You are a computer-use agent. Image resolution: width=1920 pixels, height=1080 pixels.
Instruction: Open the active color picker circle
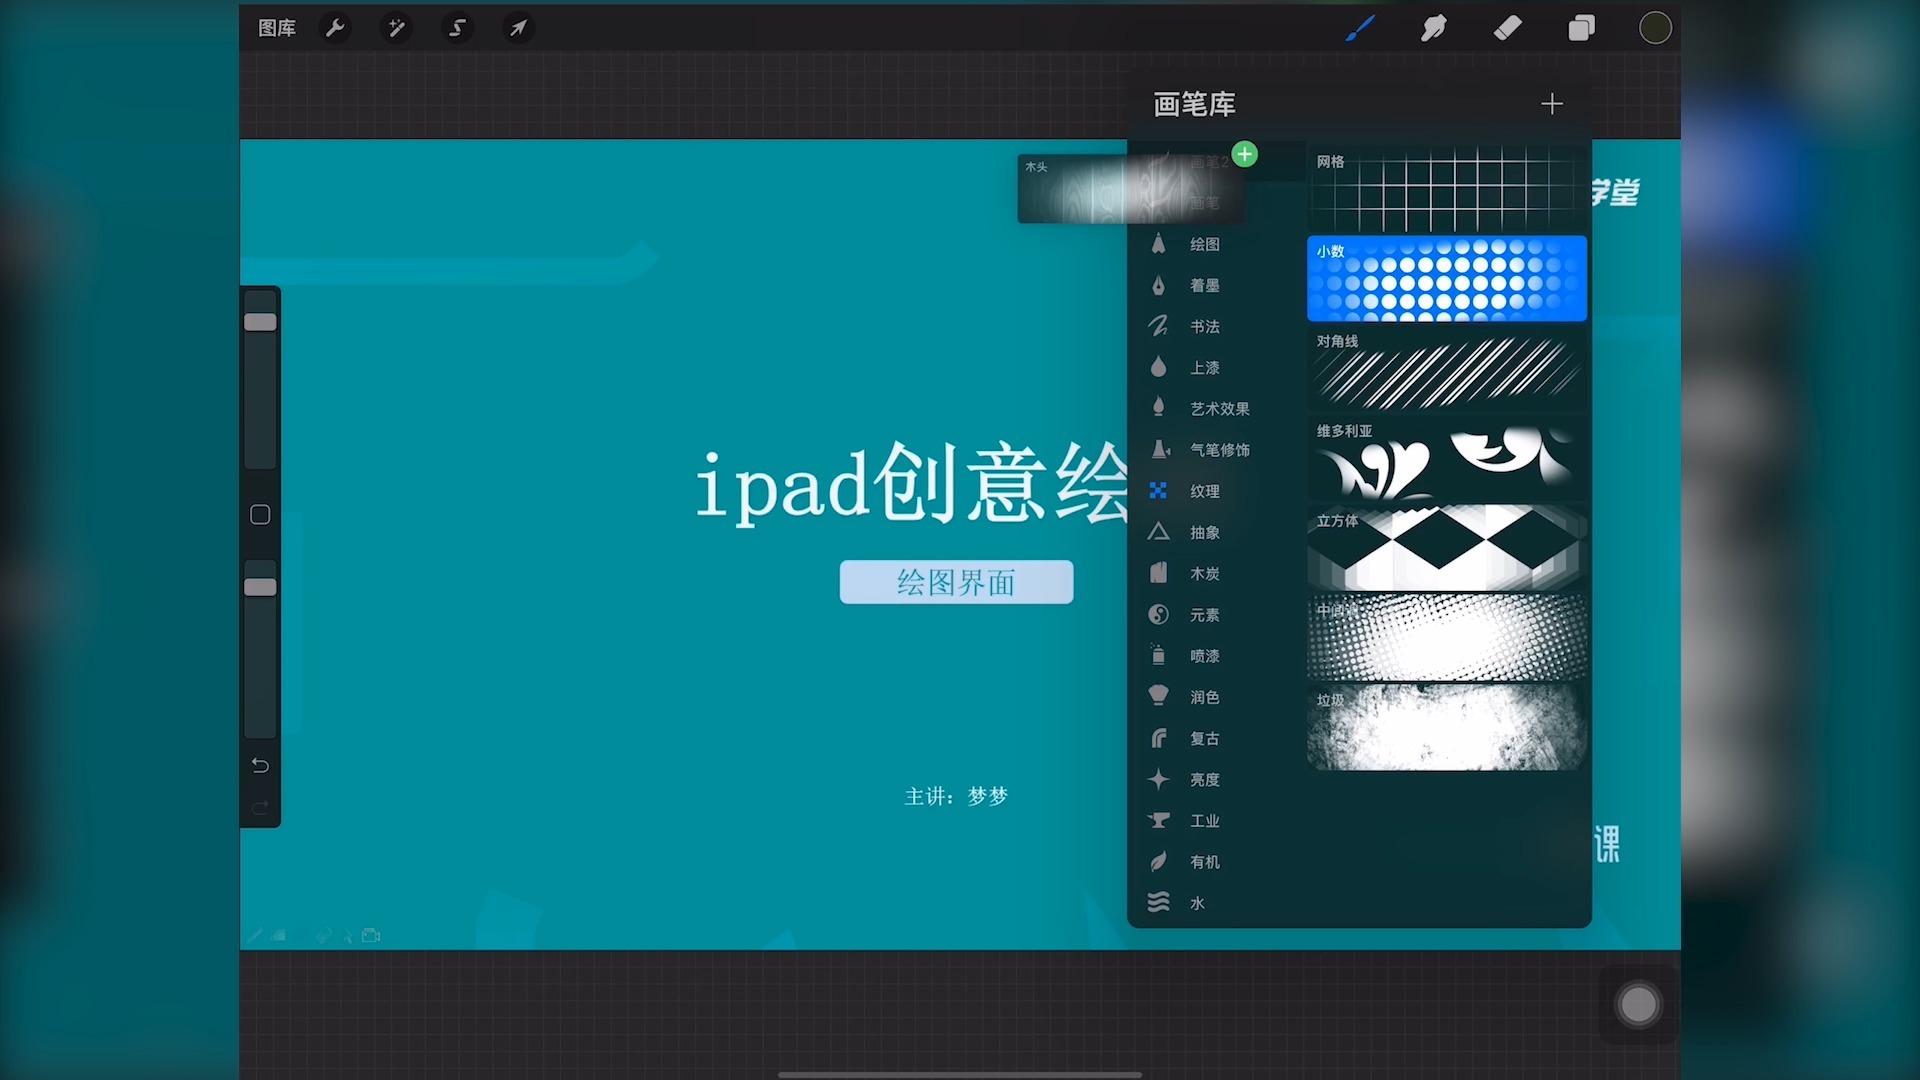click(1655, 28)
